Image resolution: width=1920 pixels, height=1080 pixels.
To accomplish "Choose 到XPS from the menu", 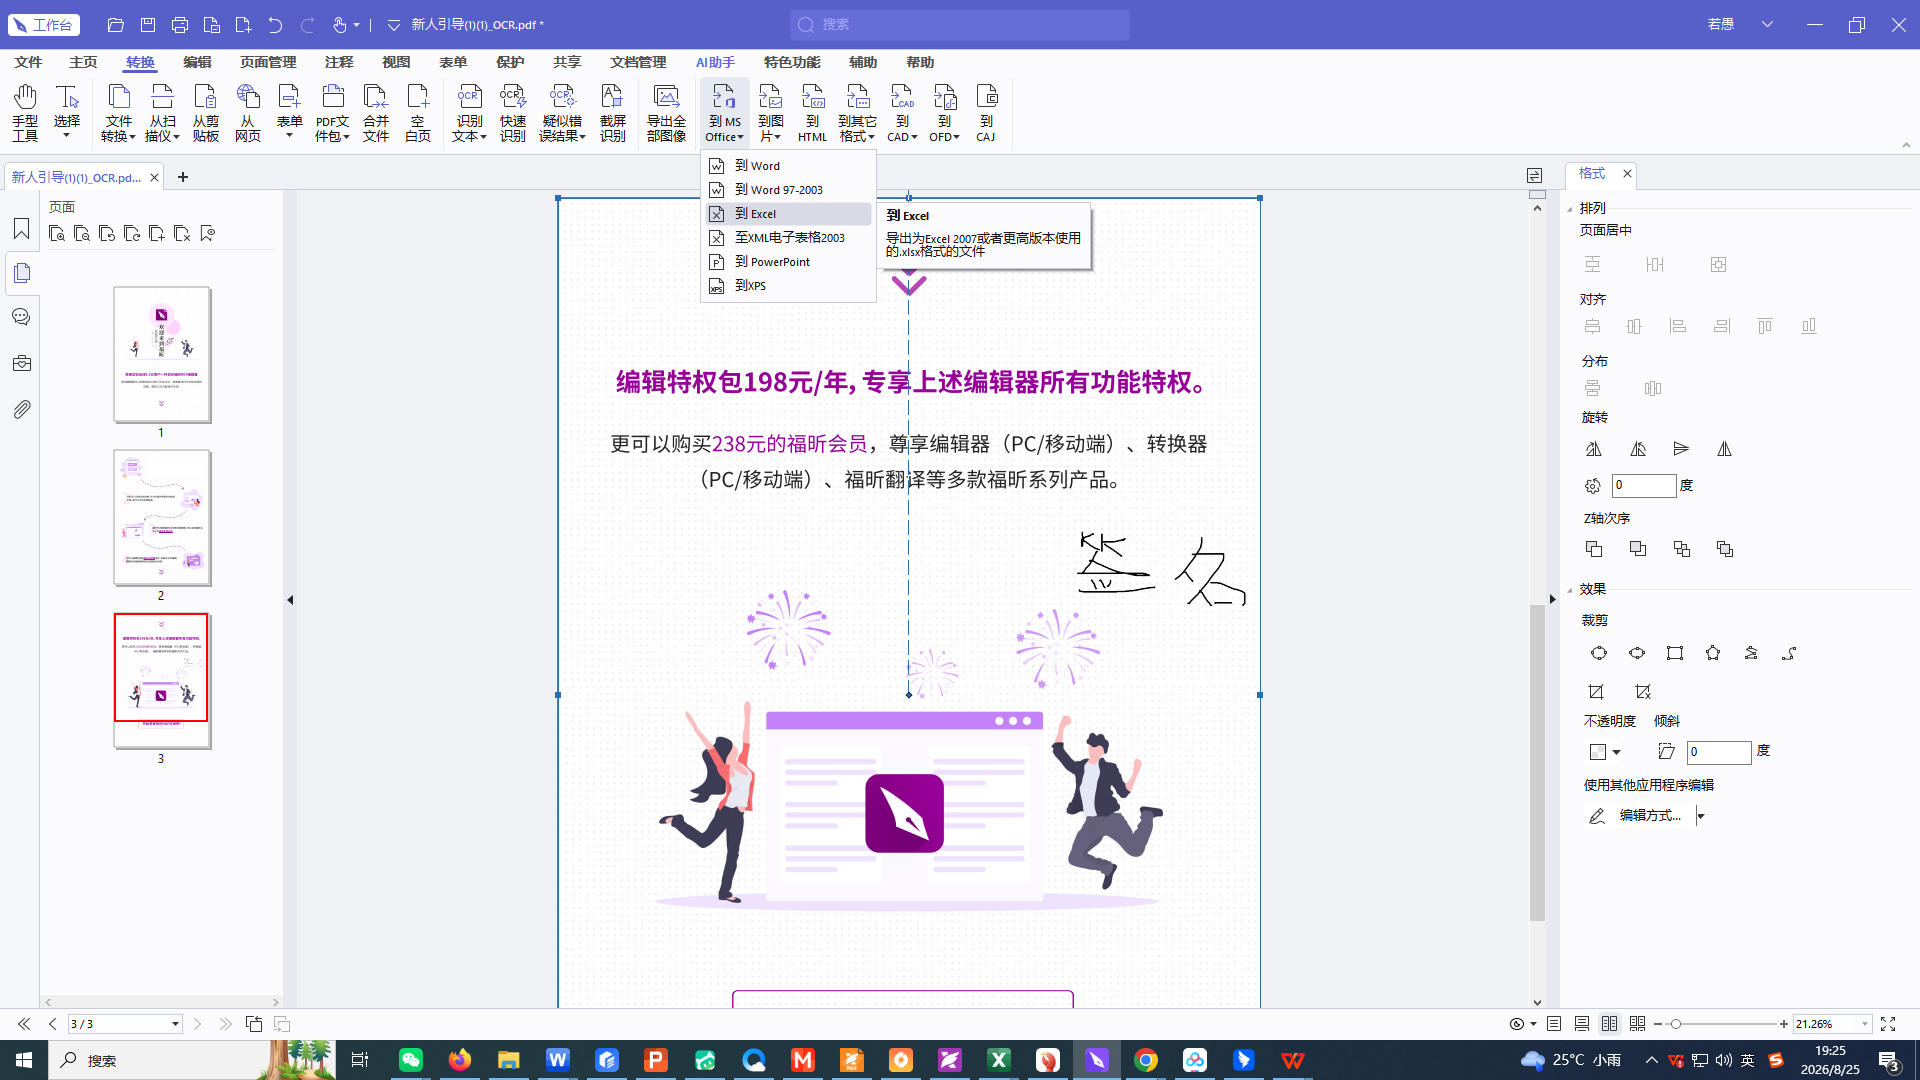I will click(788, 286).
